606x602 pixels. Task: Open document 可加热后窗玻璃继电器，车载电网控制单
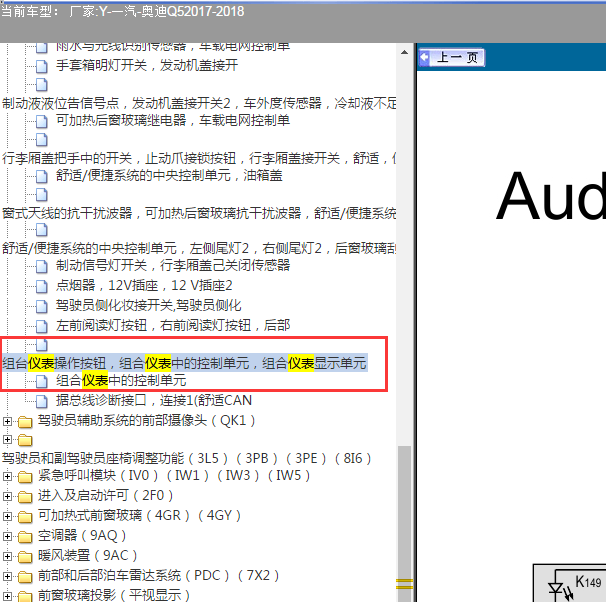pos(173,121)
